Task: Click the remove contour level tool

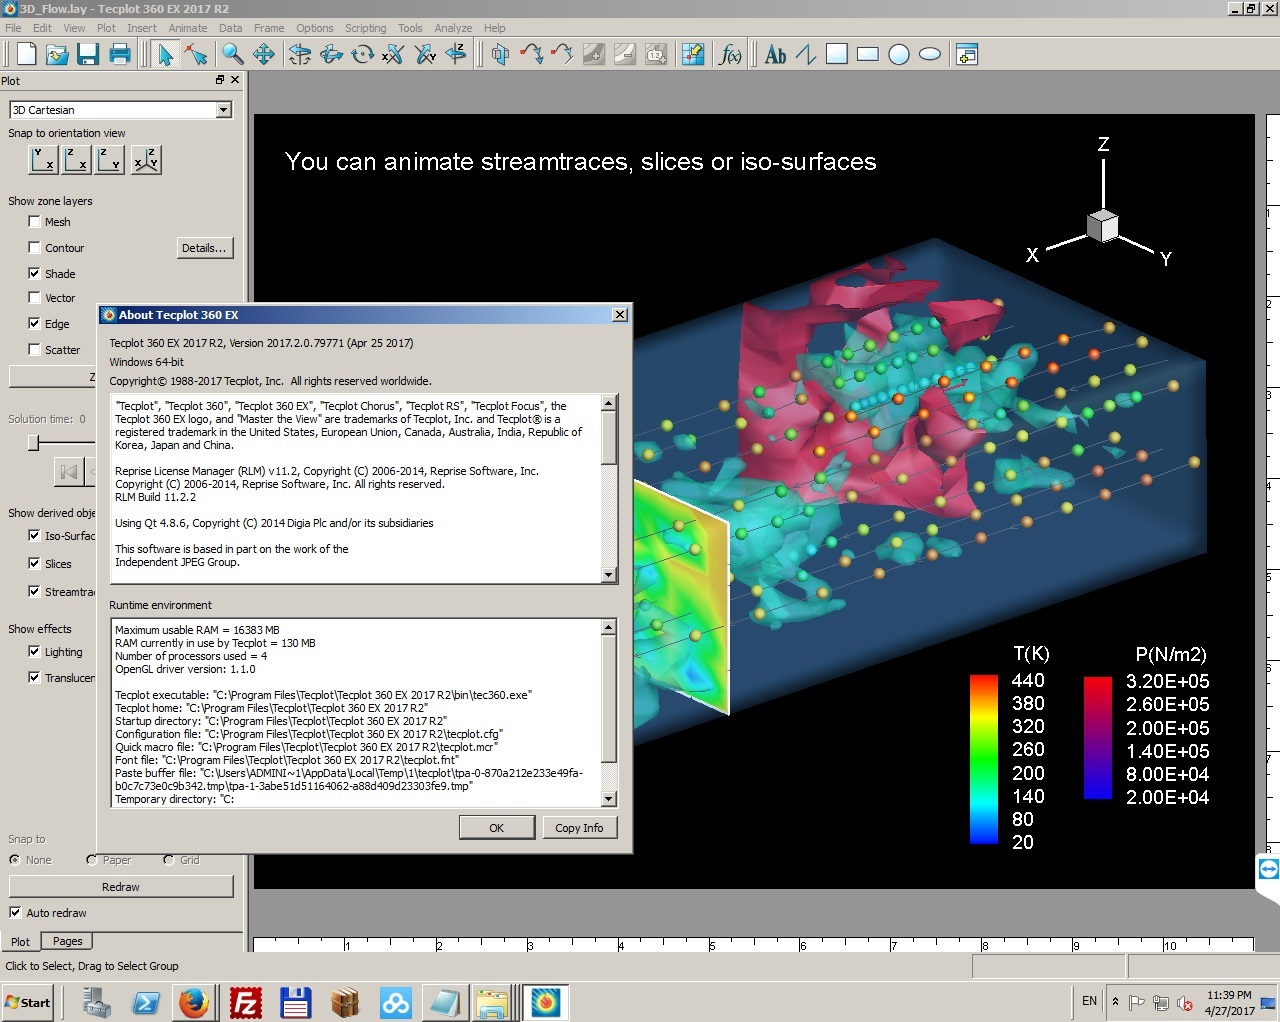Action: pos(625,55)
